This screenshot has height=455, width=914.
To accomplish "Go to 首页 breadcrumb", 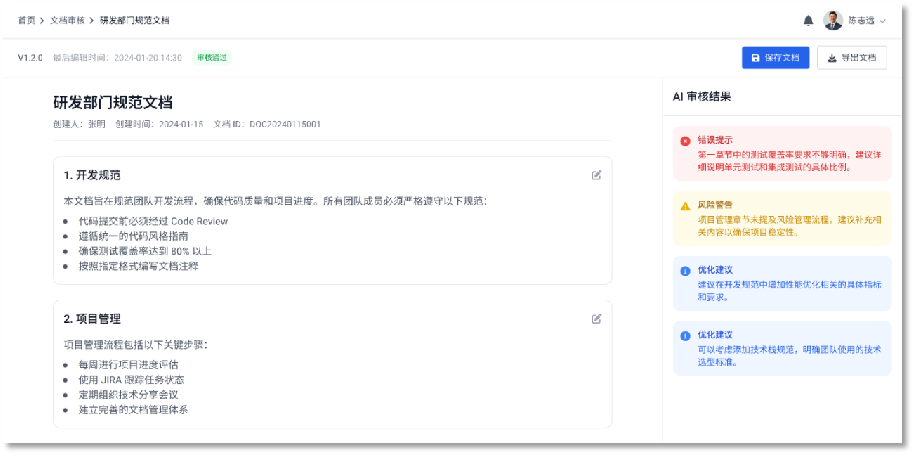I will 26,20.
